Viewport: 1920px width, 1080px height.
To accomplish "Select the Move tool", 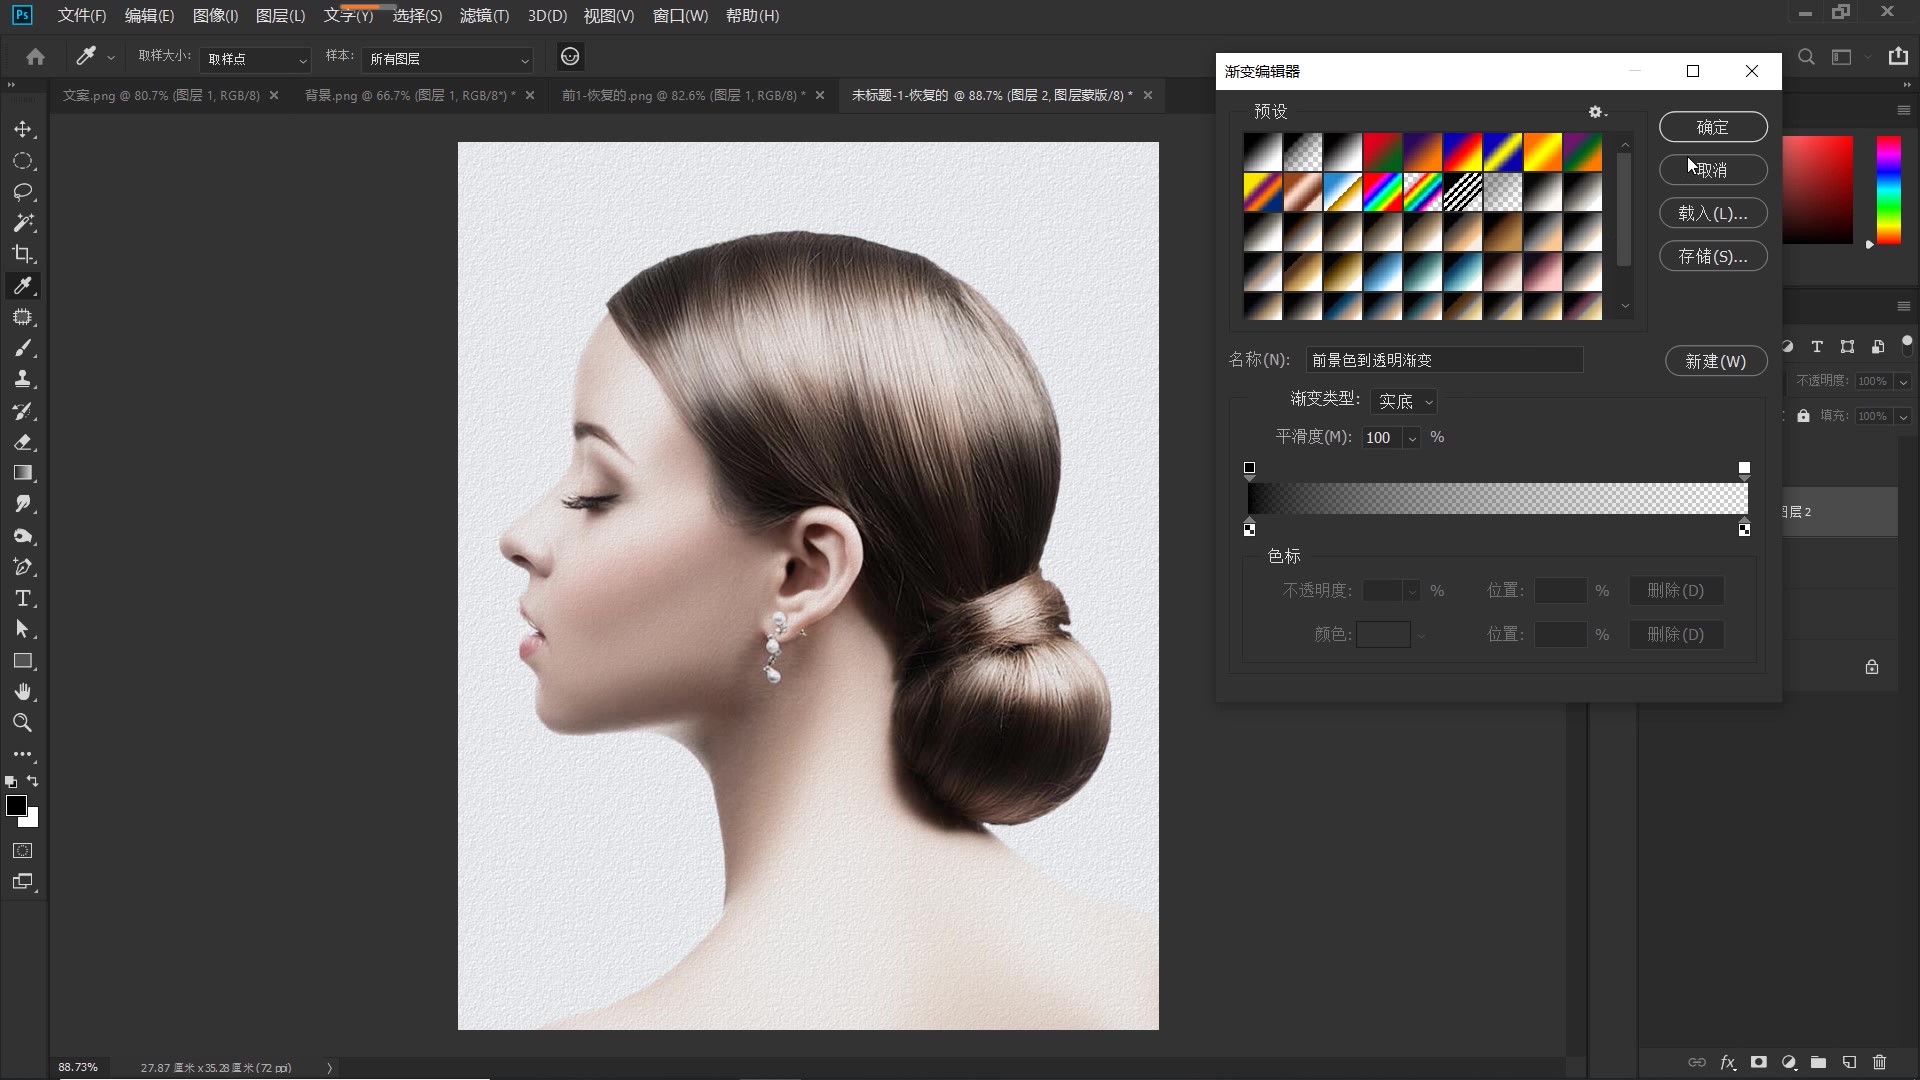I will click(x=23, y=130).
